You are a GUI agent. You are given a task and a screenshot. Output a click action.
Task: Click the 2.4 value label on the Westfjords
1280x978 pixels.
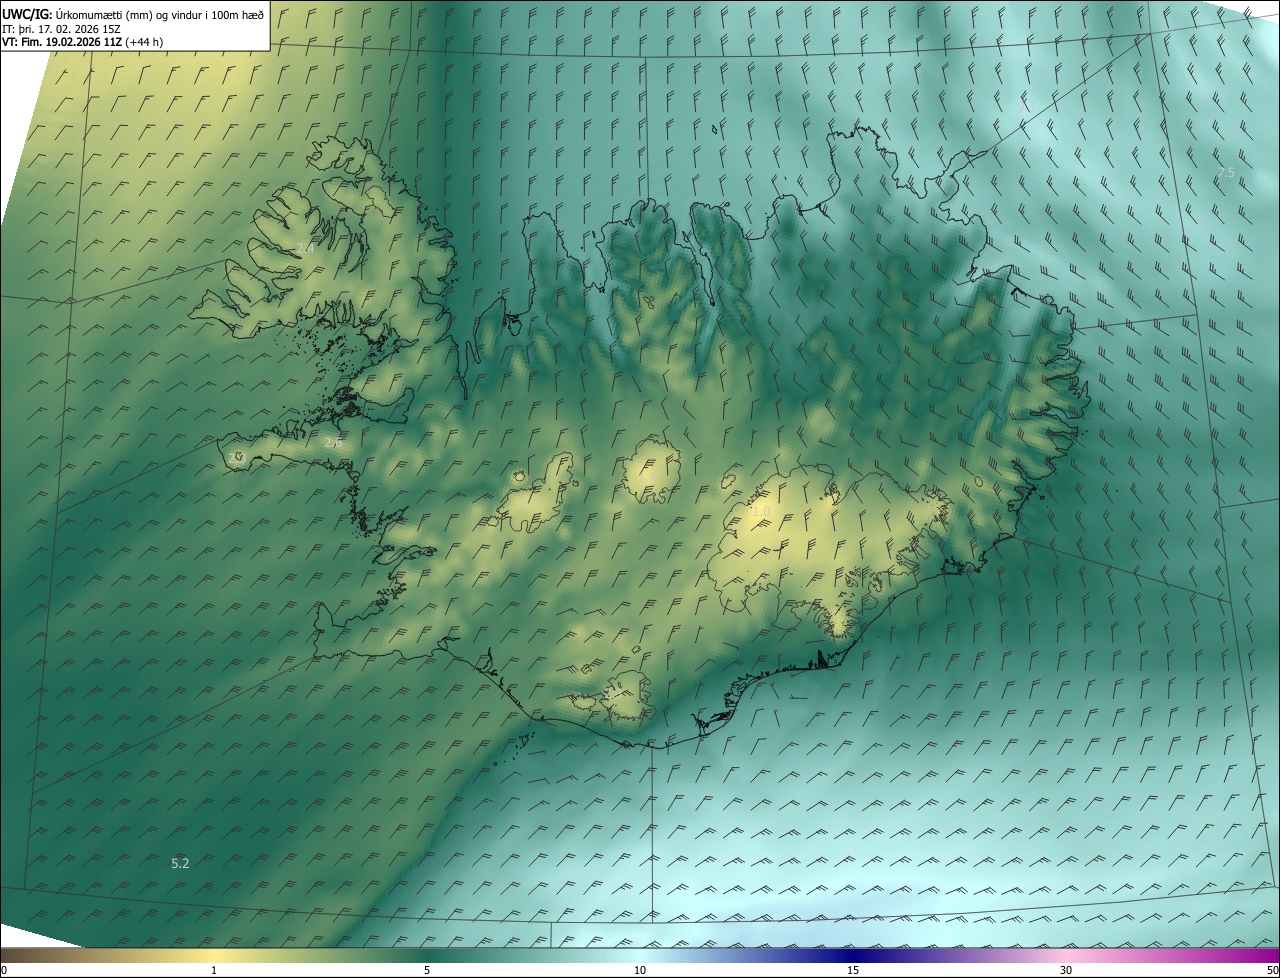click(305, 248)
